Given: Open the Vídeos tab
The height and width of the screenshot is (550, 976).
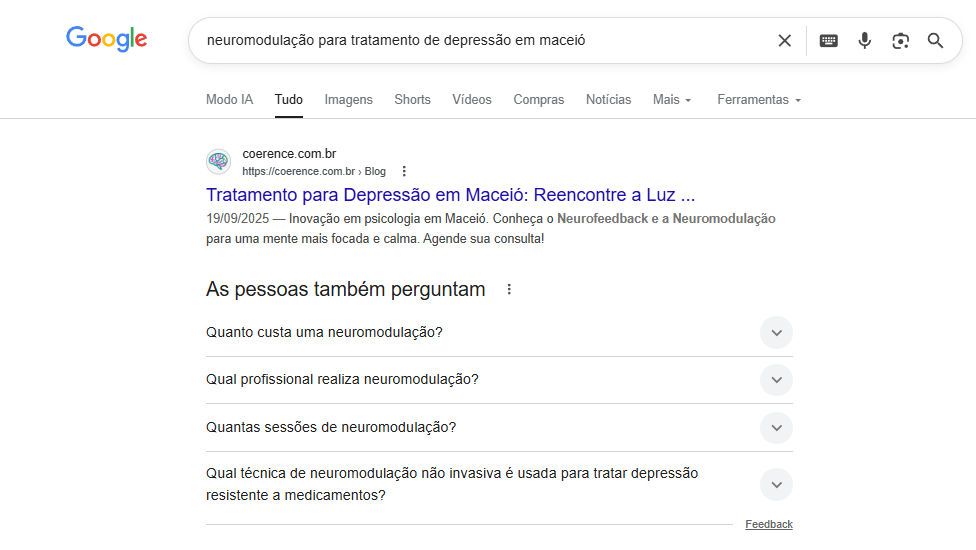Looking at the screenshot, I should click(x=472, y=100).
